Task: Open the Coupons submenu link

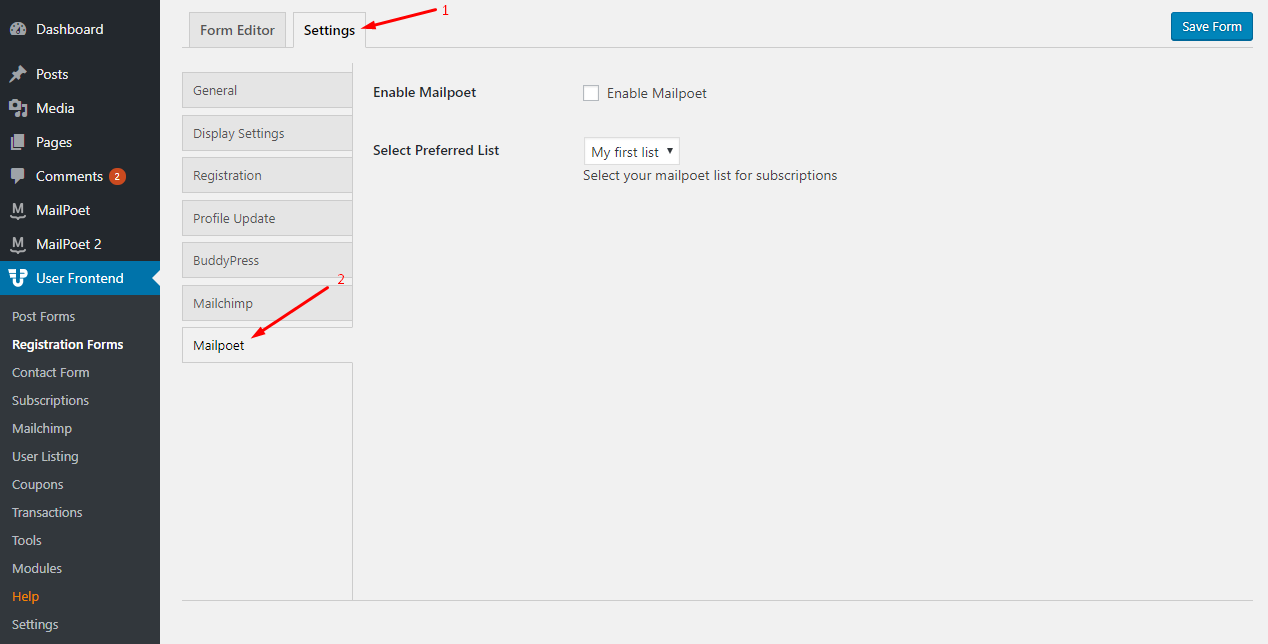Action: click(x=38, y=484)
